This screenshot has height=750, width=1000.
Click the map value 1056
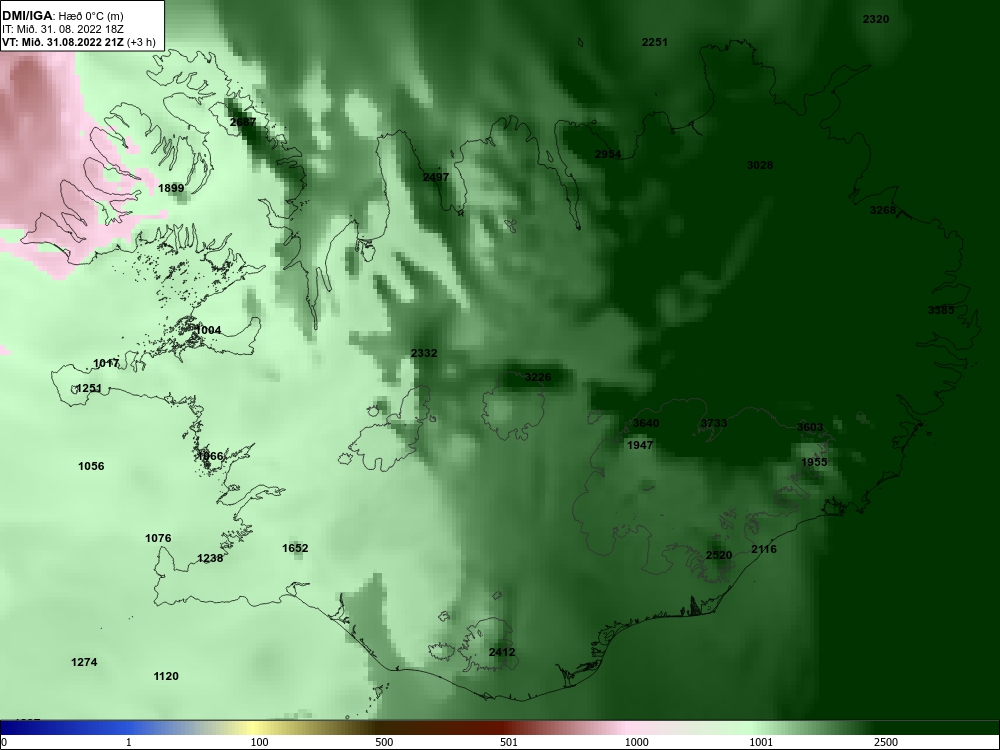pyautogui.click(x=91, y=466)
